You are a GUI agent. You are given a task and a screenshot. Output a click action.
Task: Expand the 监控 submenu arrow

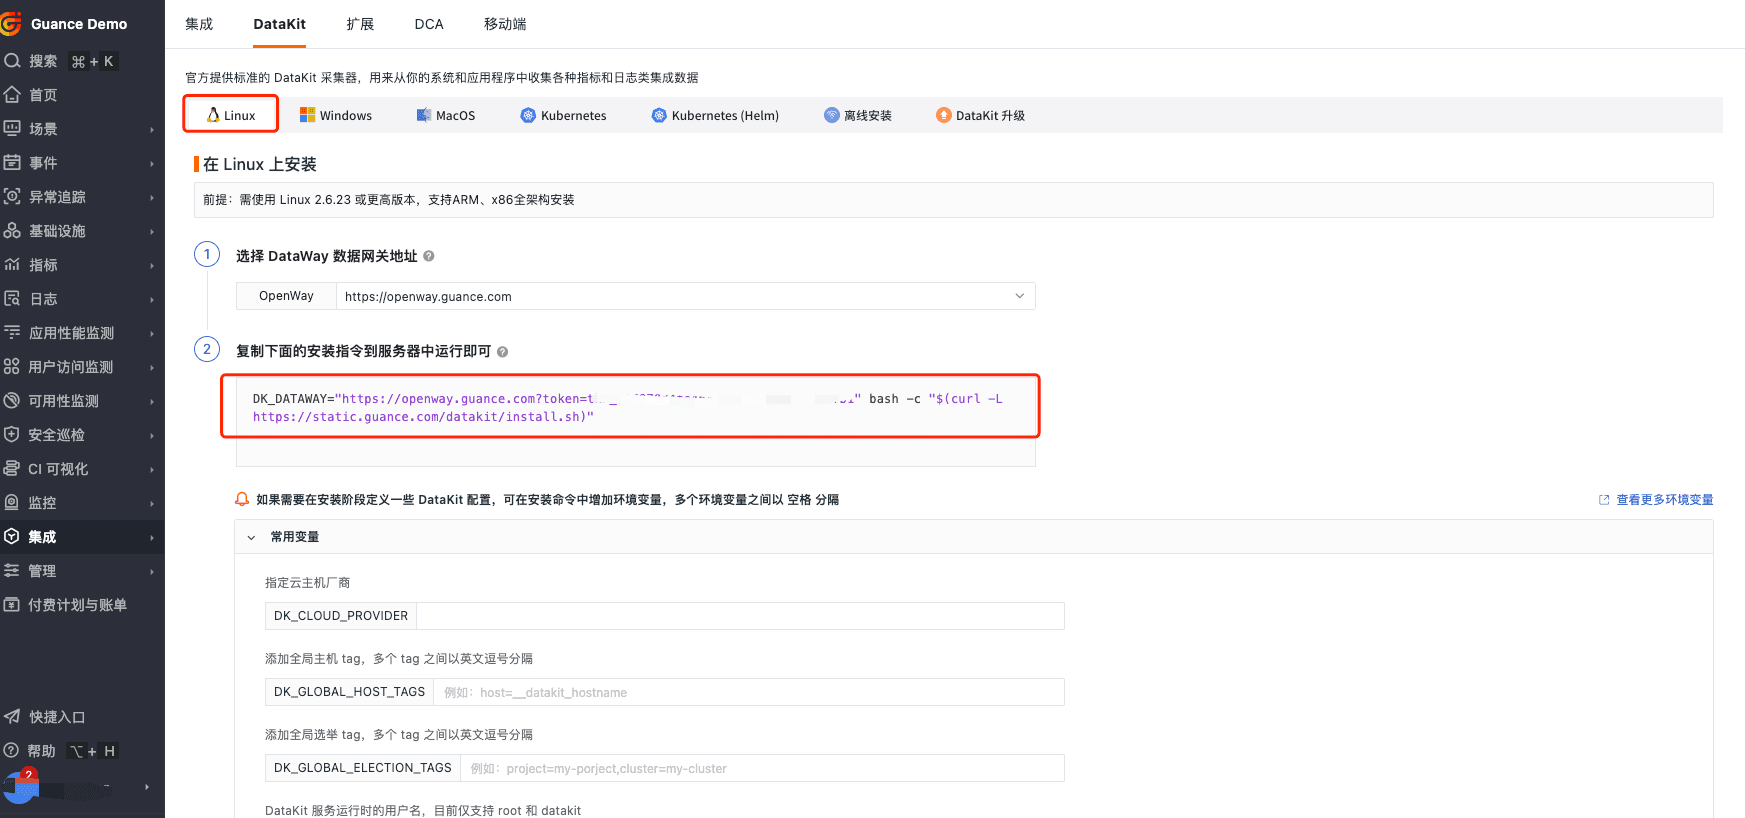pyautogui.click(x=152, y=504)
